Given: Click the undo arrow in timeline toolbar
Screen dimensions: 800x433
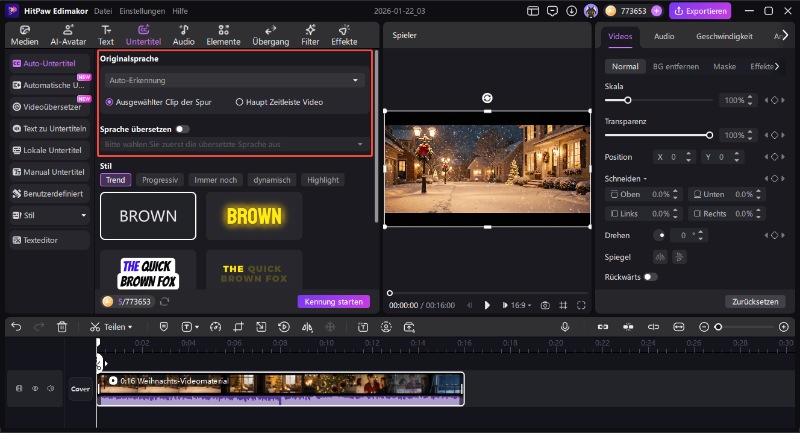Looking at the screenshot, I should (16, 327).
